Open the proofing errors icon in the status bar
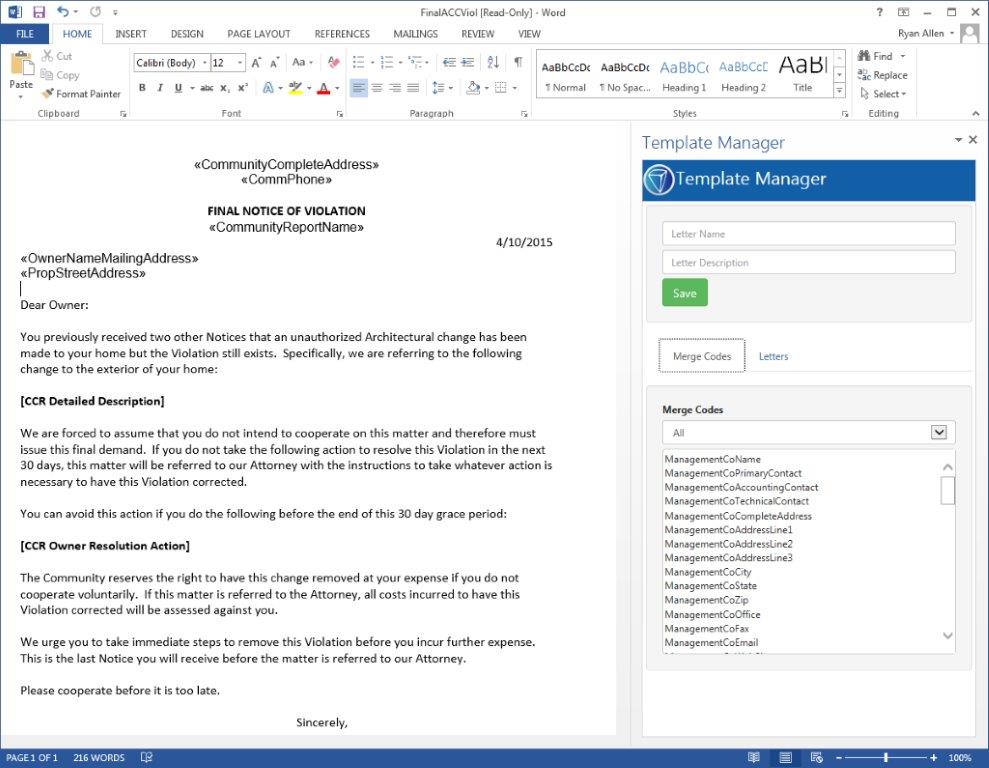Screen dimensions: 989x768 click(146, 757)
